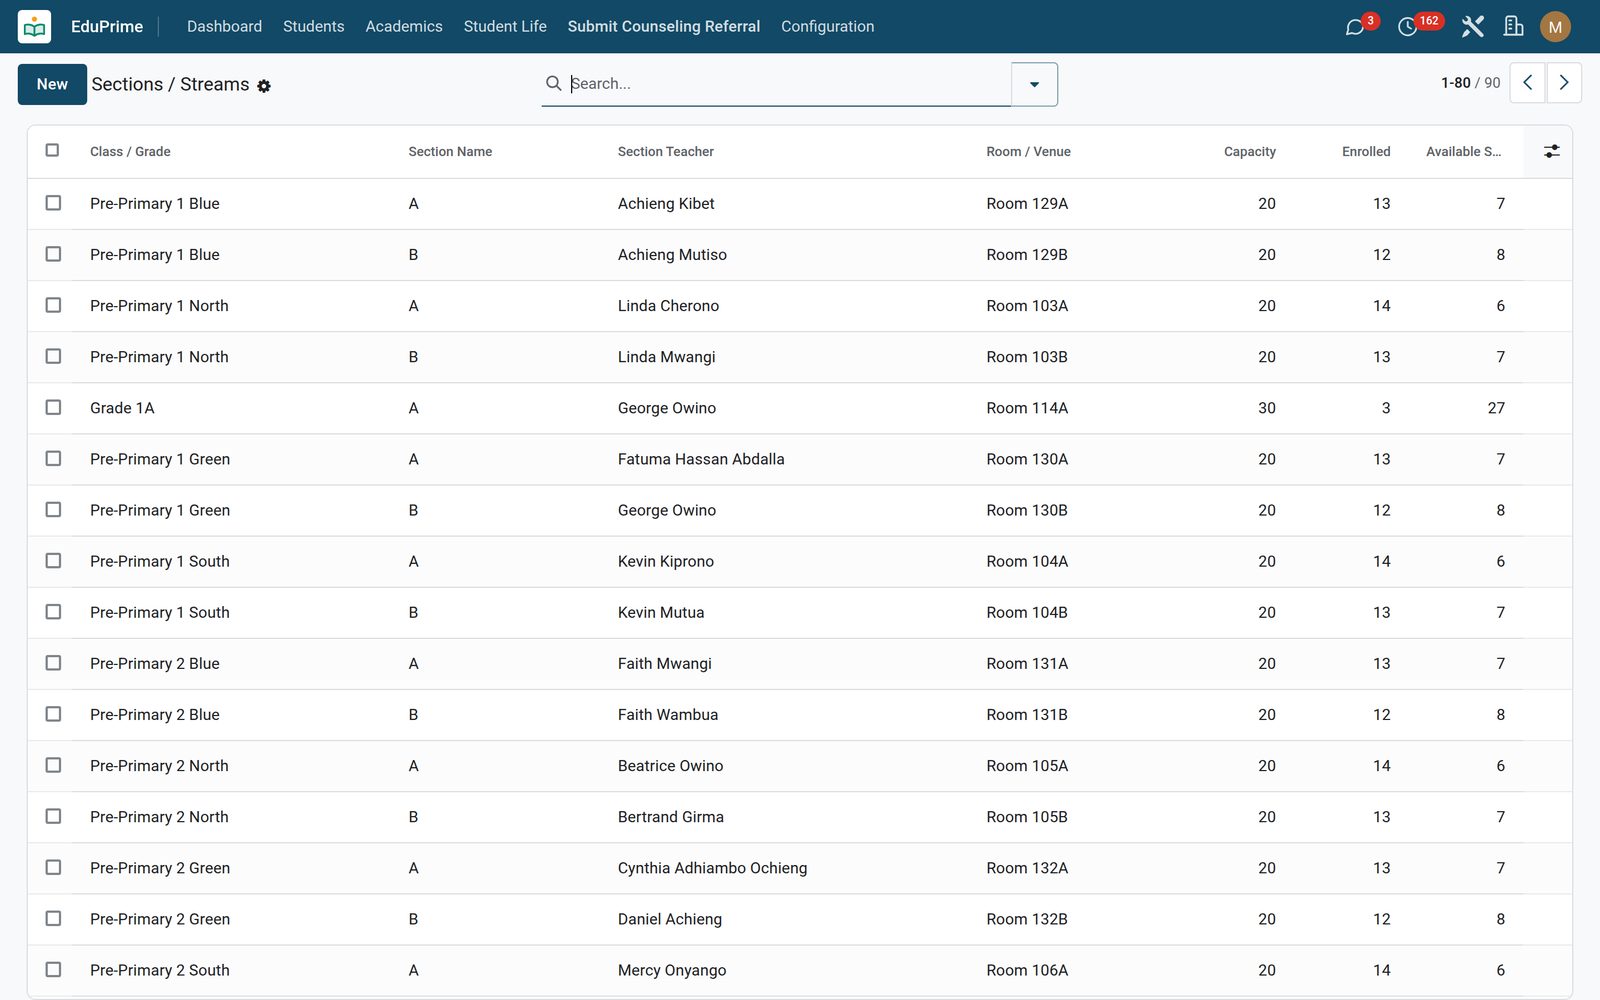This screenshot has width=1600, height=1000.
Task: Open the Student Life menu
Action: (x=505, y=27)
